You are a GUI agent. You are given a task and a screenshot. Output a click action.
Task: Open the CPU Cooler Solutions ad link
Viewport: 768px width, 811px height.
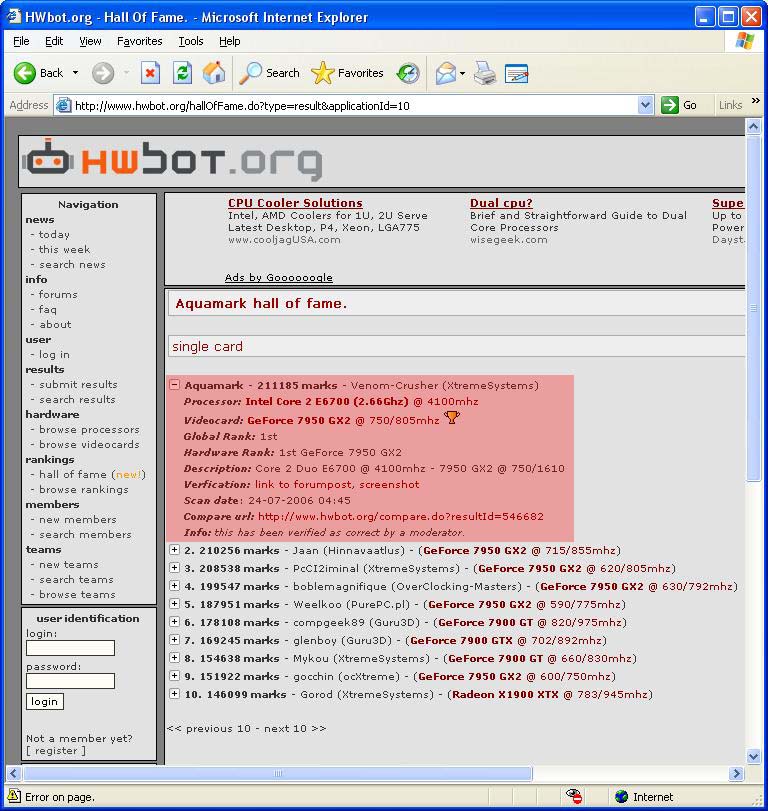[x=295, y=203]
